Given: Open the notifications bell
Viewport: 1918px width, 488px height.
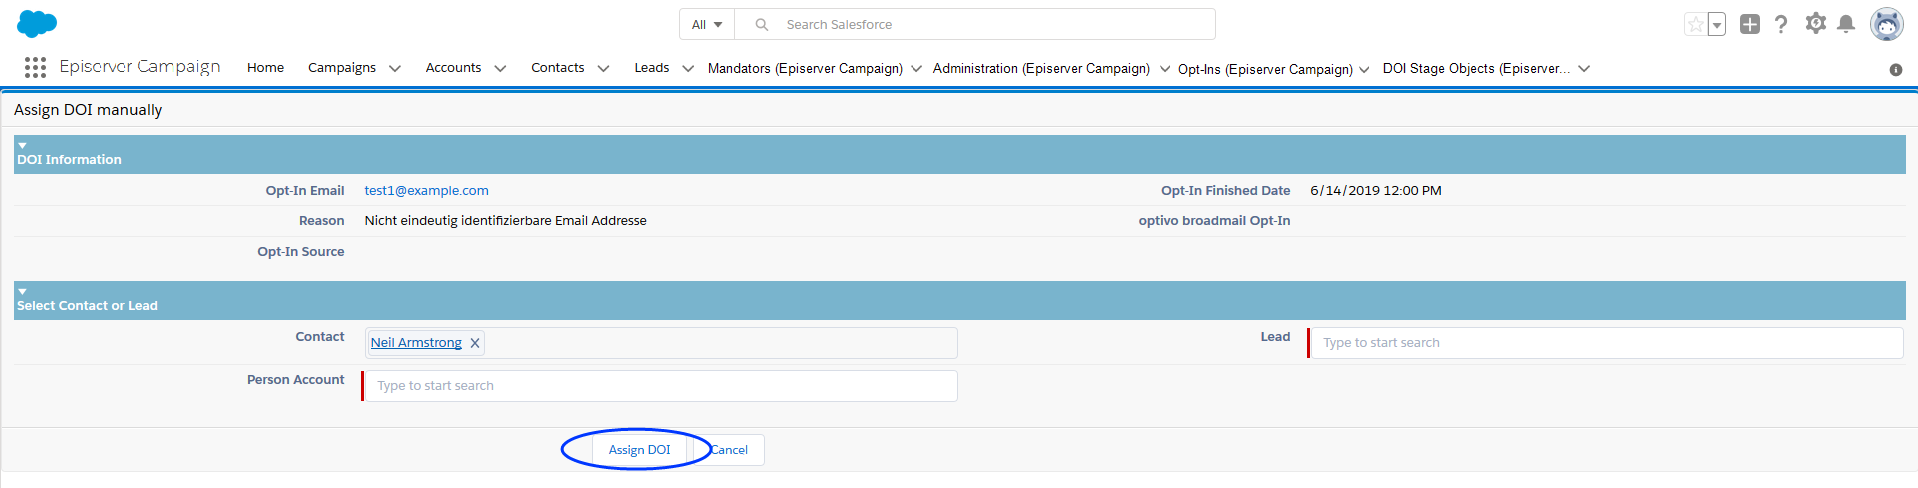Looking at the screenshot, I should coord(1846,24).
